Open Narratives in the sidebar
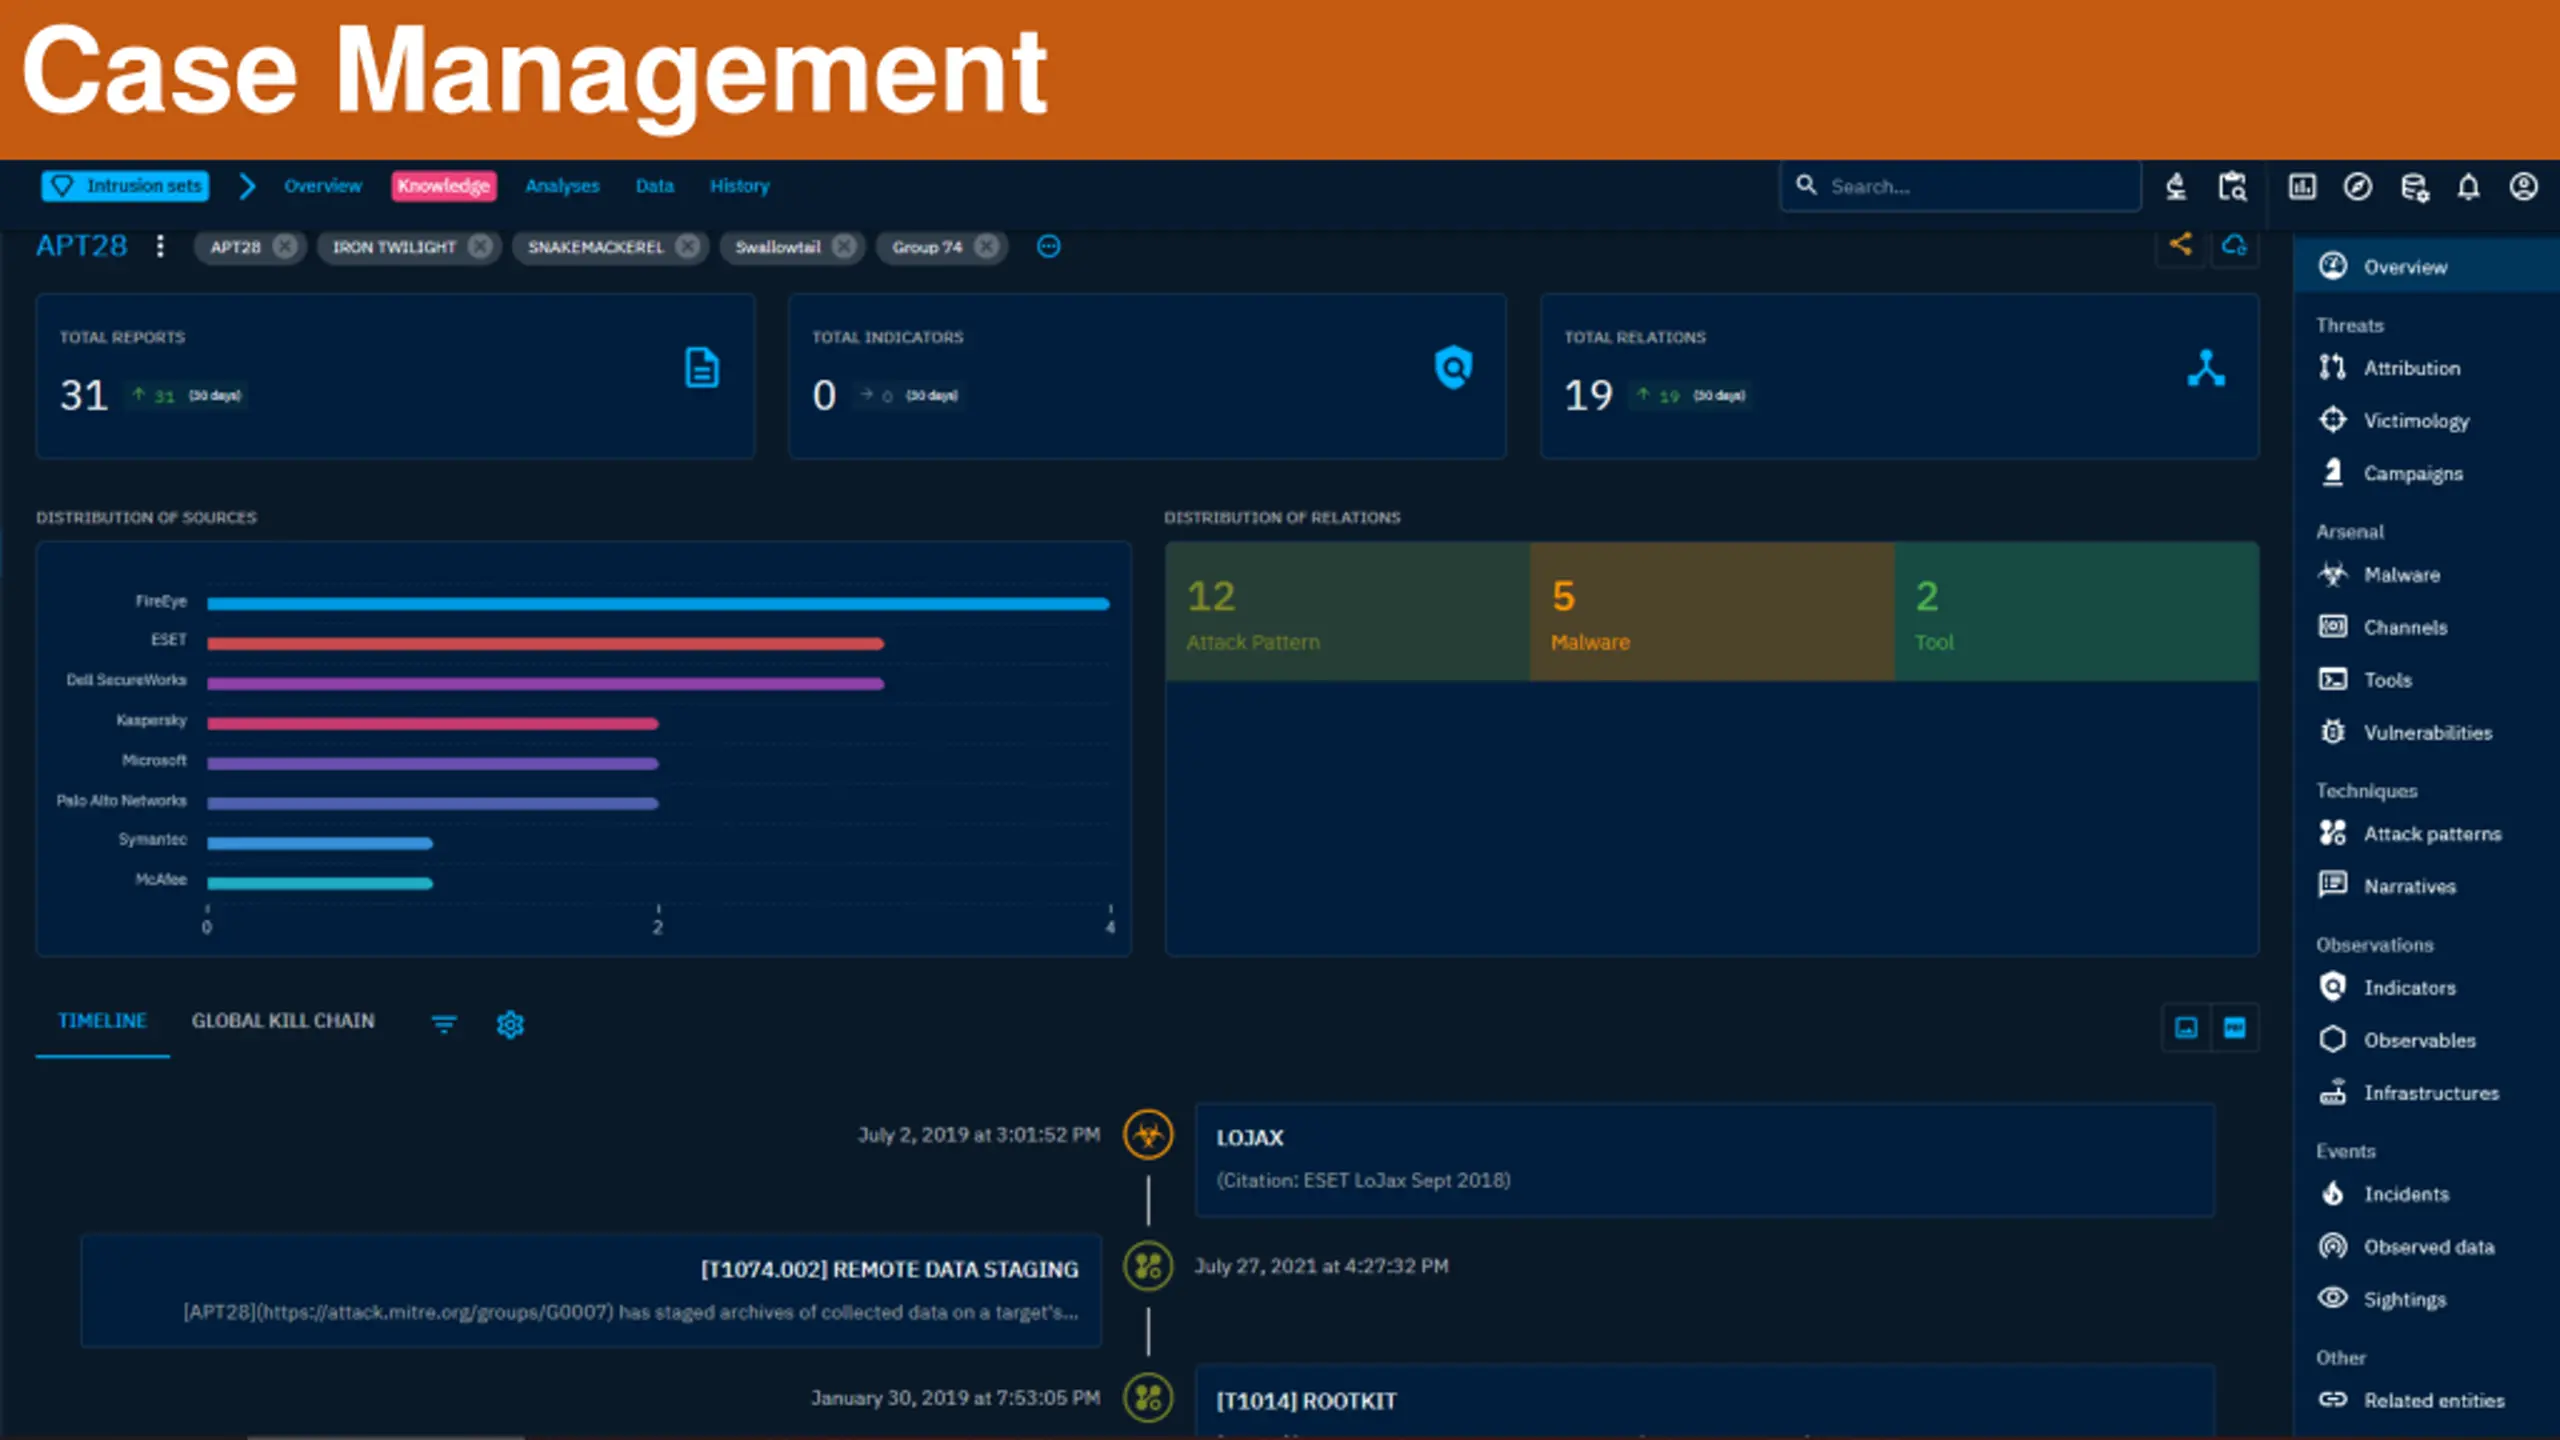Screen dimensions: 2560x1440 [x=2426, y=886]
